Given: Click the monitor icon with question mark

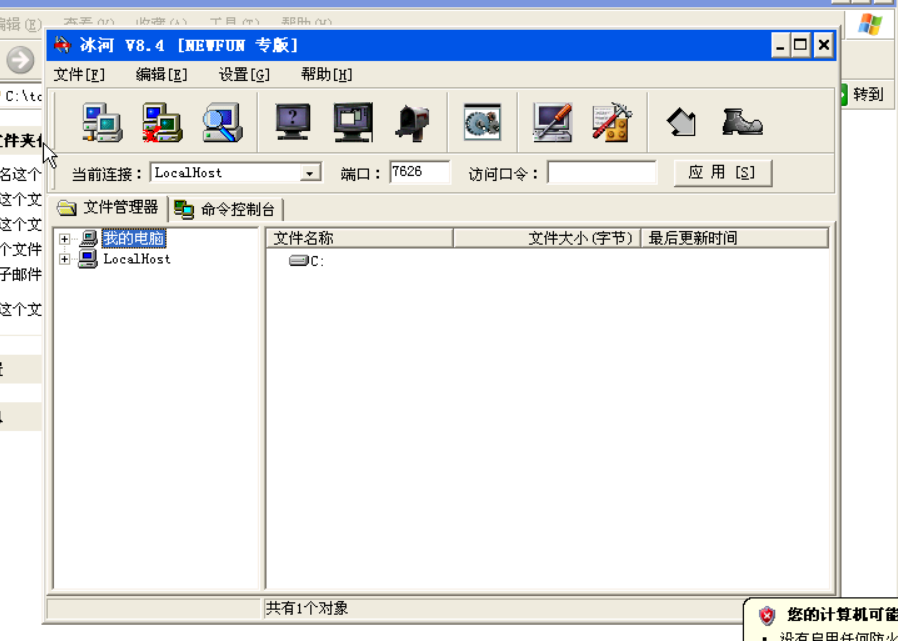Looking at the screenshot, I should [x=293, y=122].
